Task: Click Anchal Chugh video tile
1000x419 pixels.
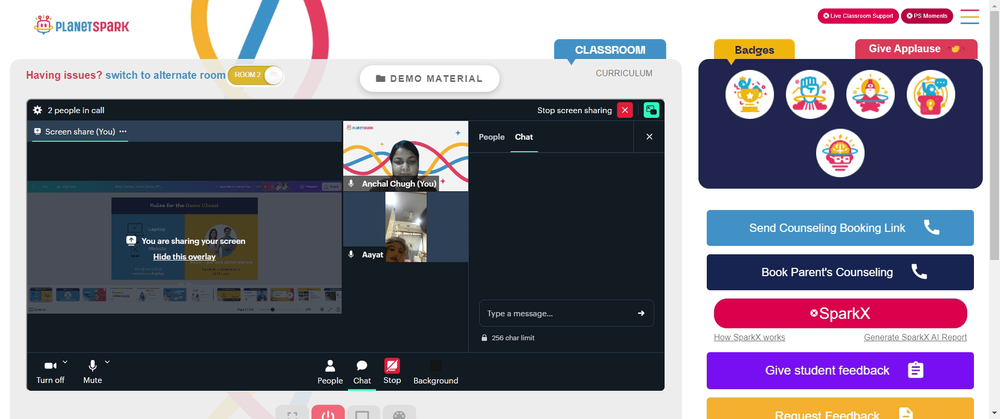Action: [x=406, y=156]
